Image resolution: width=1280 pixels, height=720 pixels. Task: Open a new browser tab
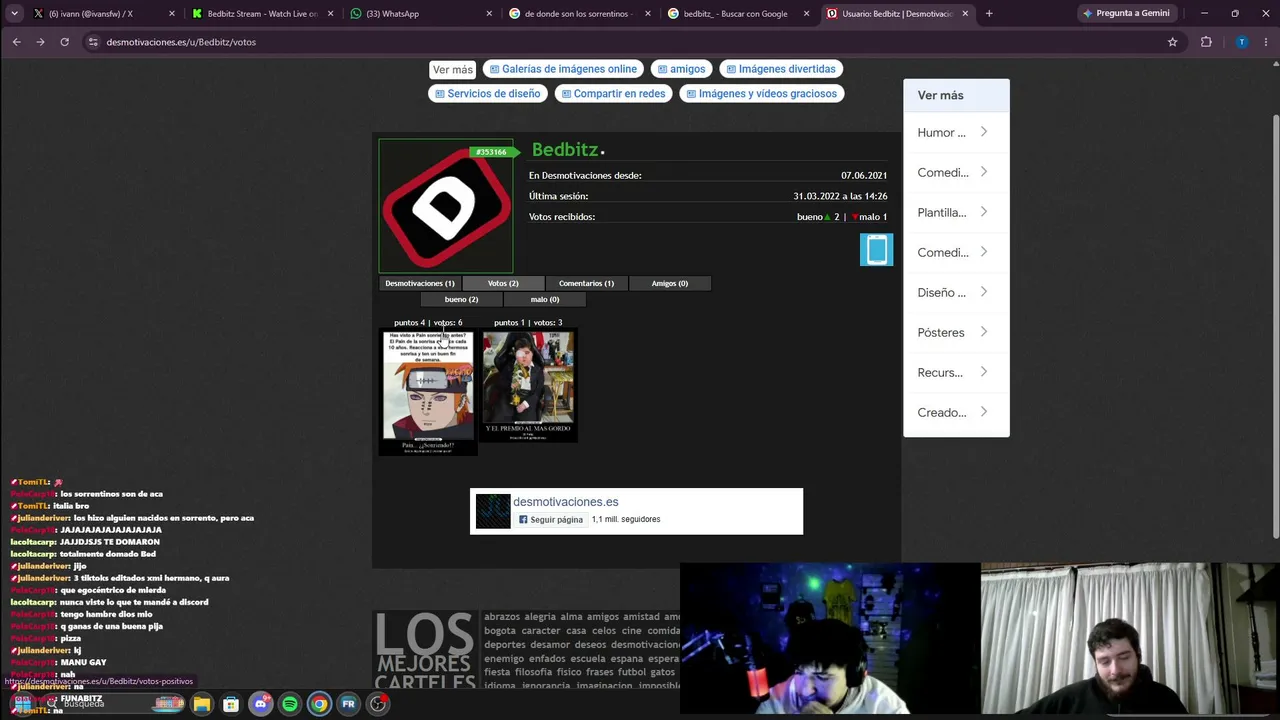coord(989,14)
